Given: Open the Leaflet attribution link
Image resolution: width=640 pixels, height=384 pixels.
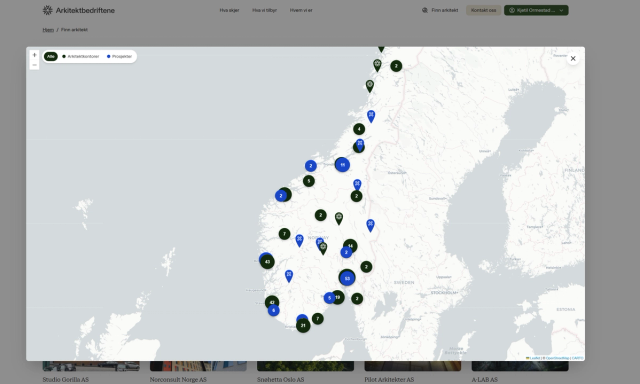Looking at the screenshot, I should [x=534, y=358].
